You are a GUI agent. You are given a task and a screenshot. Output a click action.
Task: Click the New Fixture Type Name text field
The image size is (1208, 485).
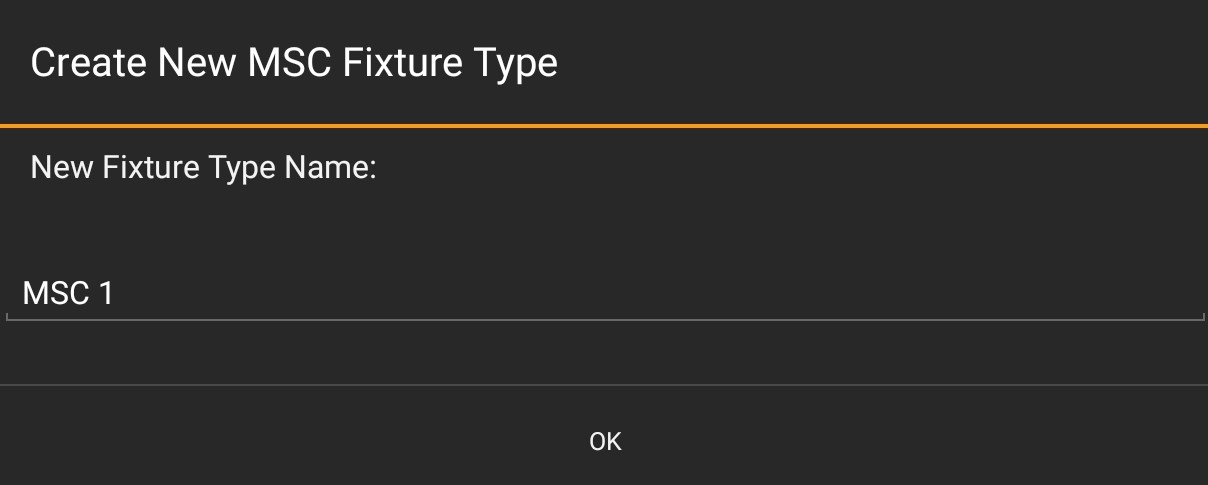click(x=604, y=294)
